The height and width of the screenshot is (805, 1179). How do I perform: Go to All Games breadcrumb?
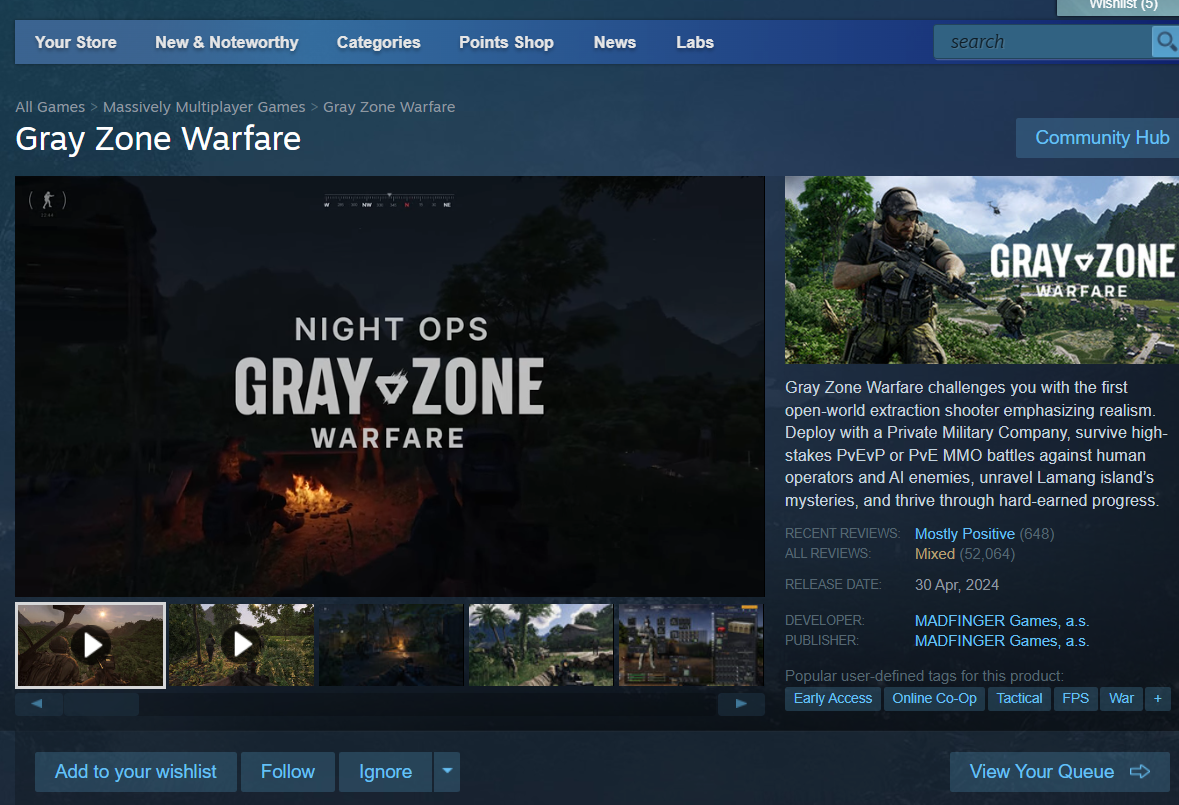[x=50, y=107]
